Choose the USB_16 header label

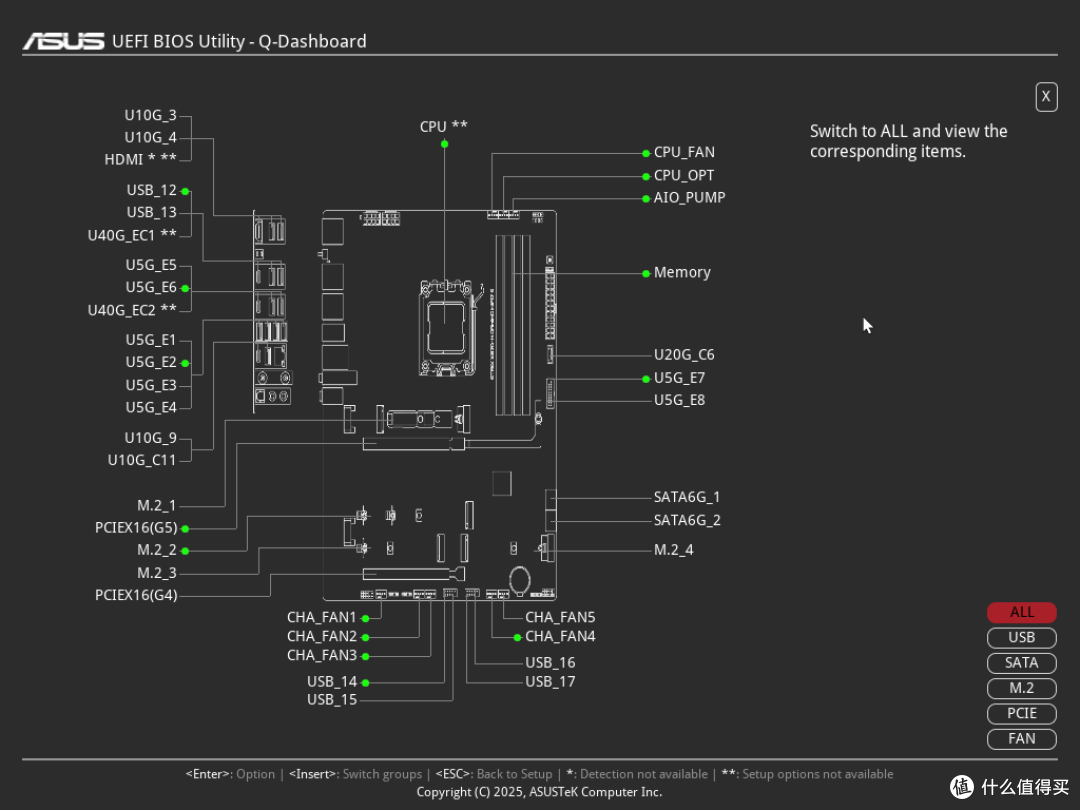[550, 663]
